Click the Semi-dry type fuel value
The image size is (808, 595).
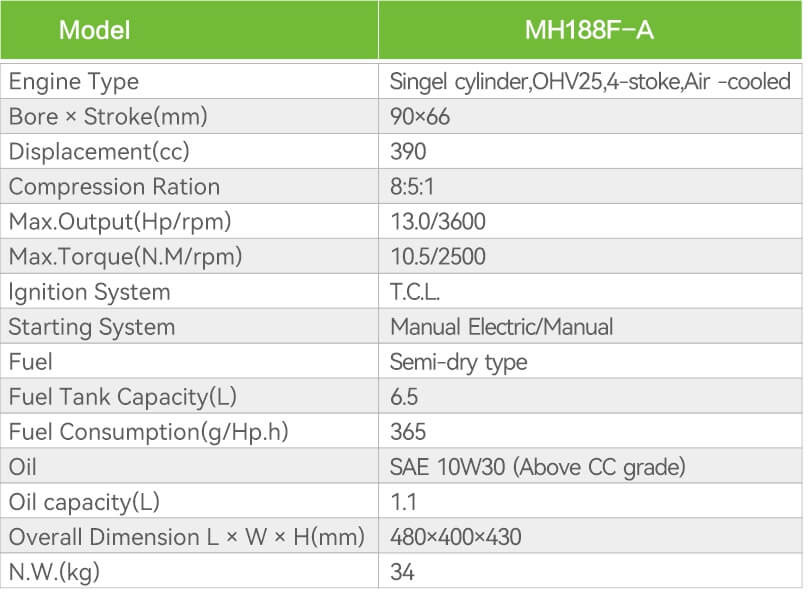[459, 363]
